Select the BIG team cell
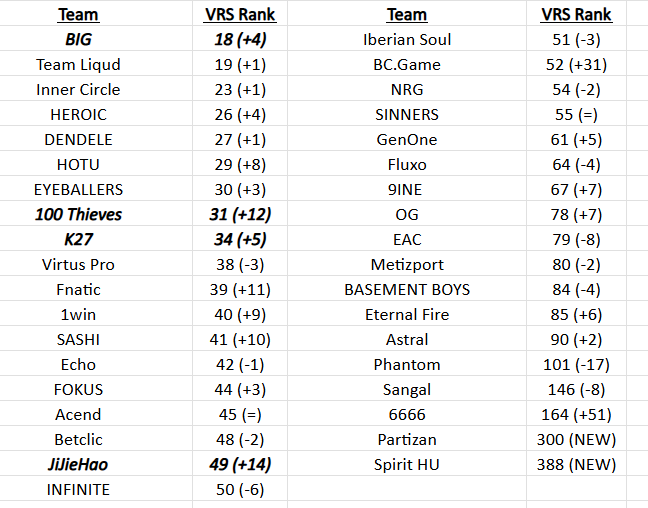 click(x=79, y=39)
